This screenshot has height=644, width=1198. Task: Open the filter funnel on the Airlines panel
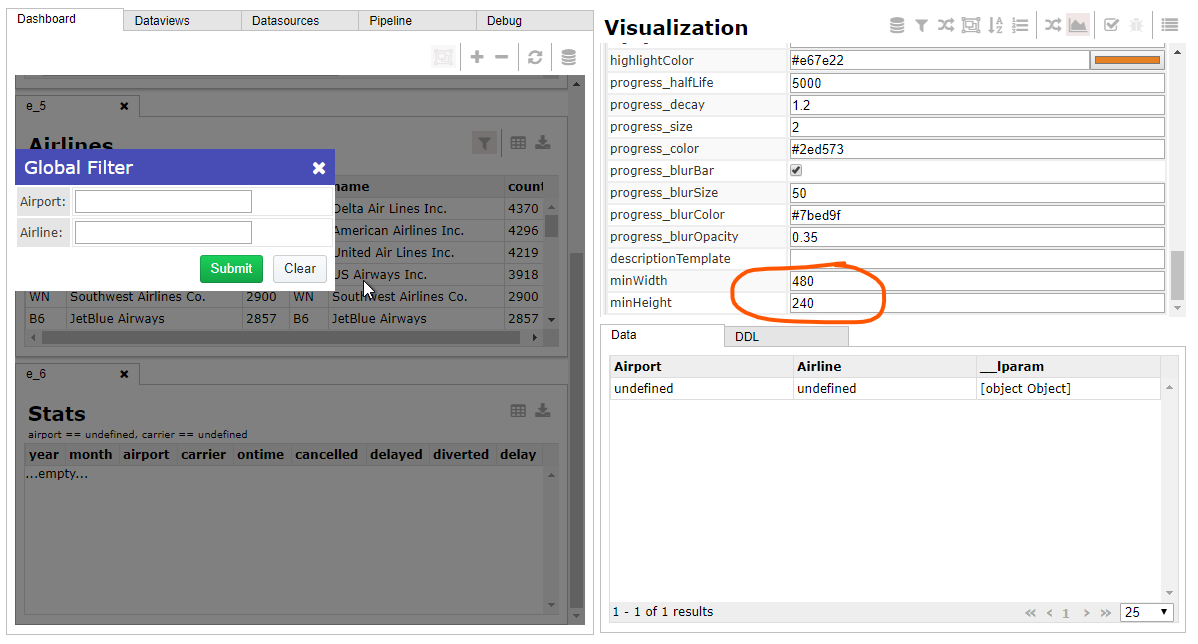(484, 142)
